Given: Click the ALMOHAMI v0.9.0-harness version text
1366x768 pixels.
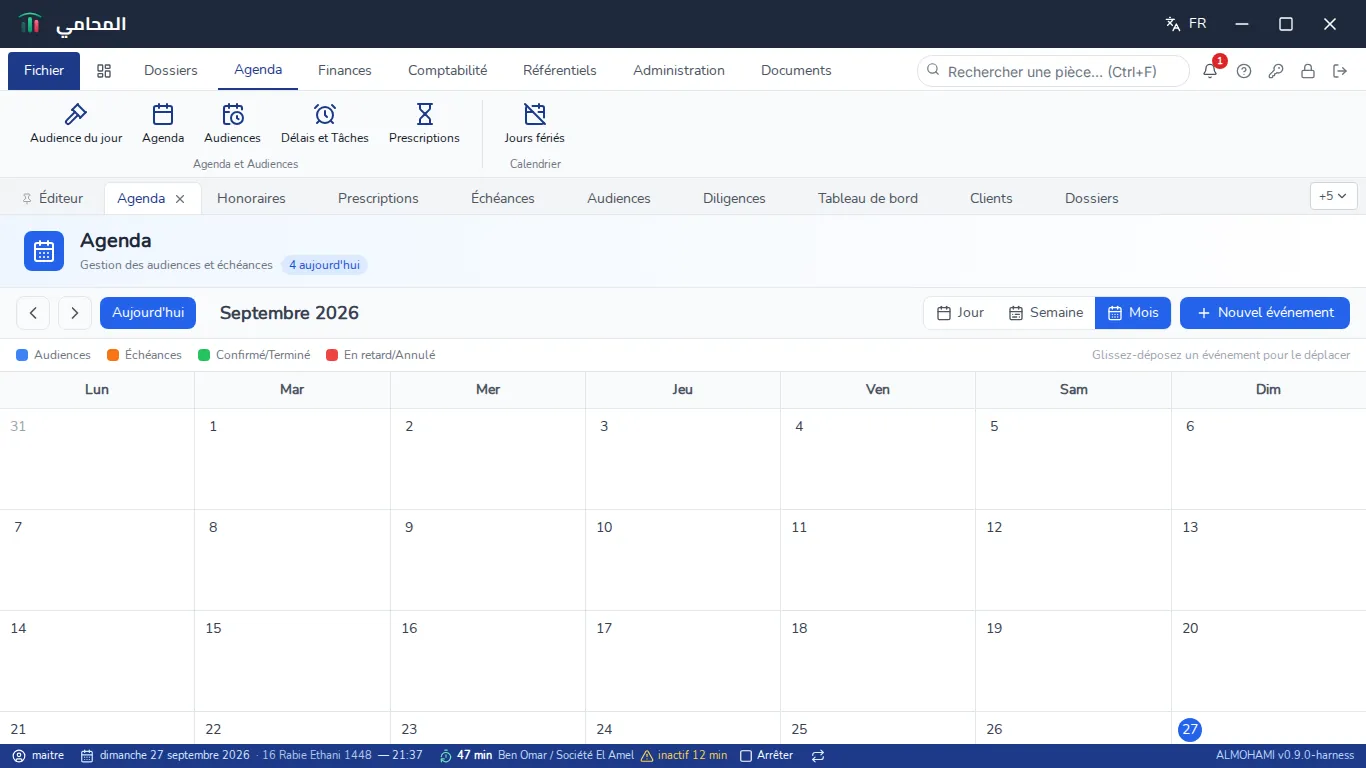Looking at the screenshot, I should point(1285,756).
